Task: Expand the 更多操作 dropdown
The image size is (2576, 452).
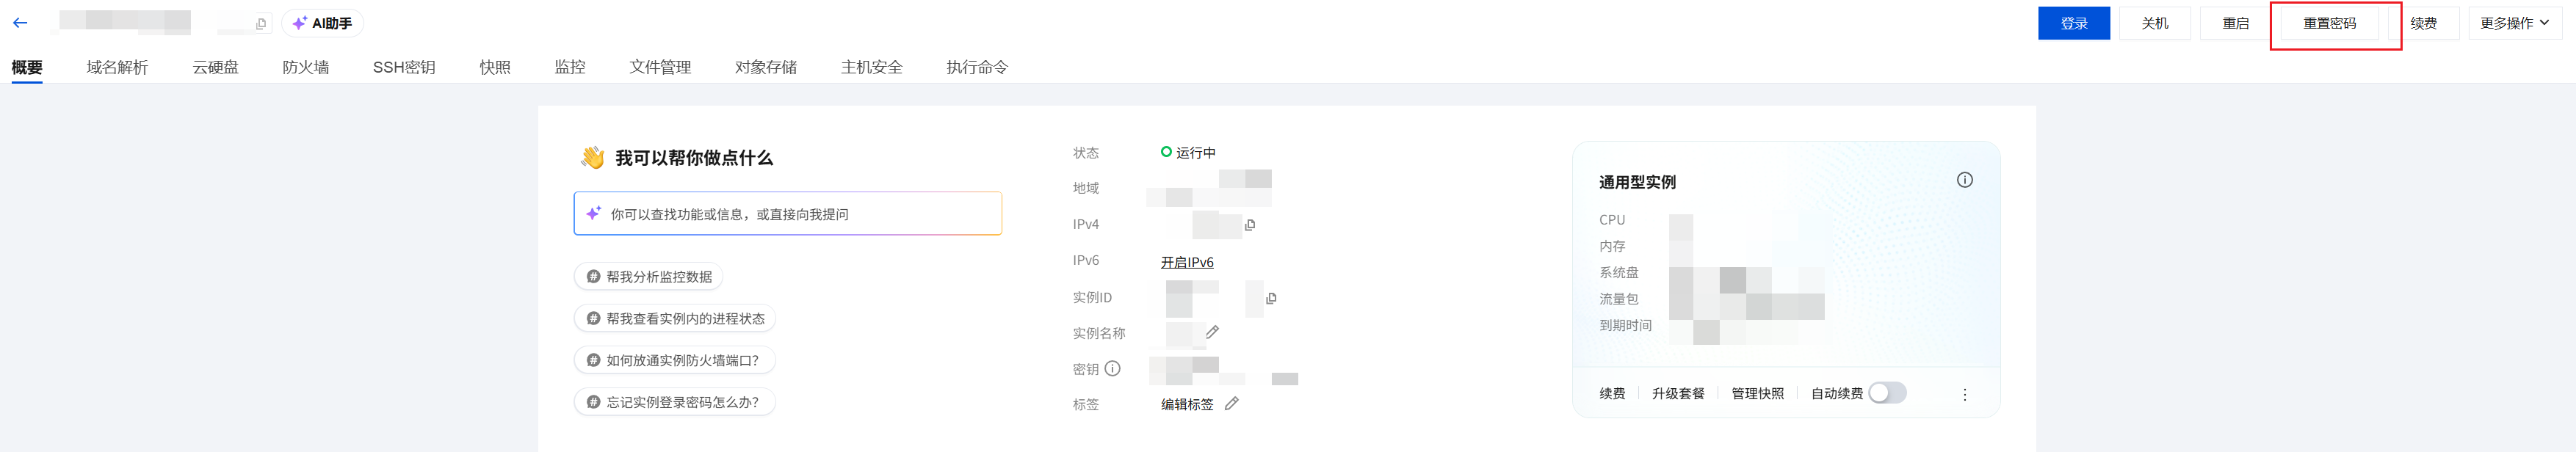Action: tap(2515, 23)
